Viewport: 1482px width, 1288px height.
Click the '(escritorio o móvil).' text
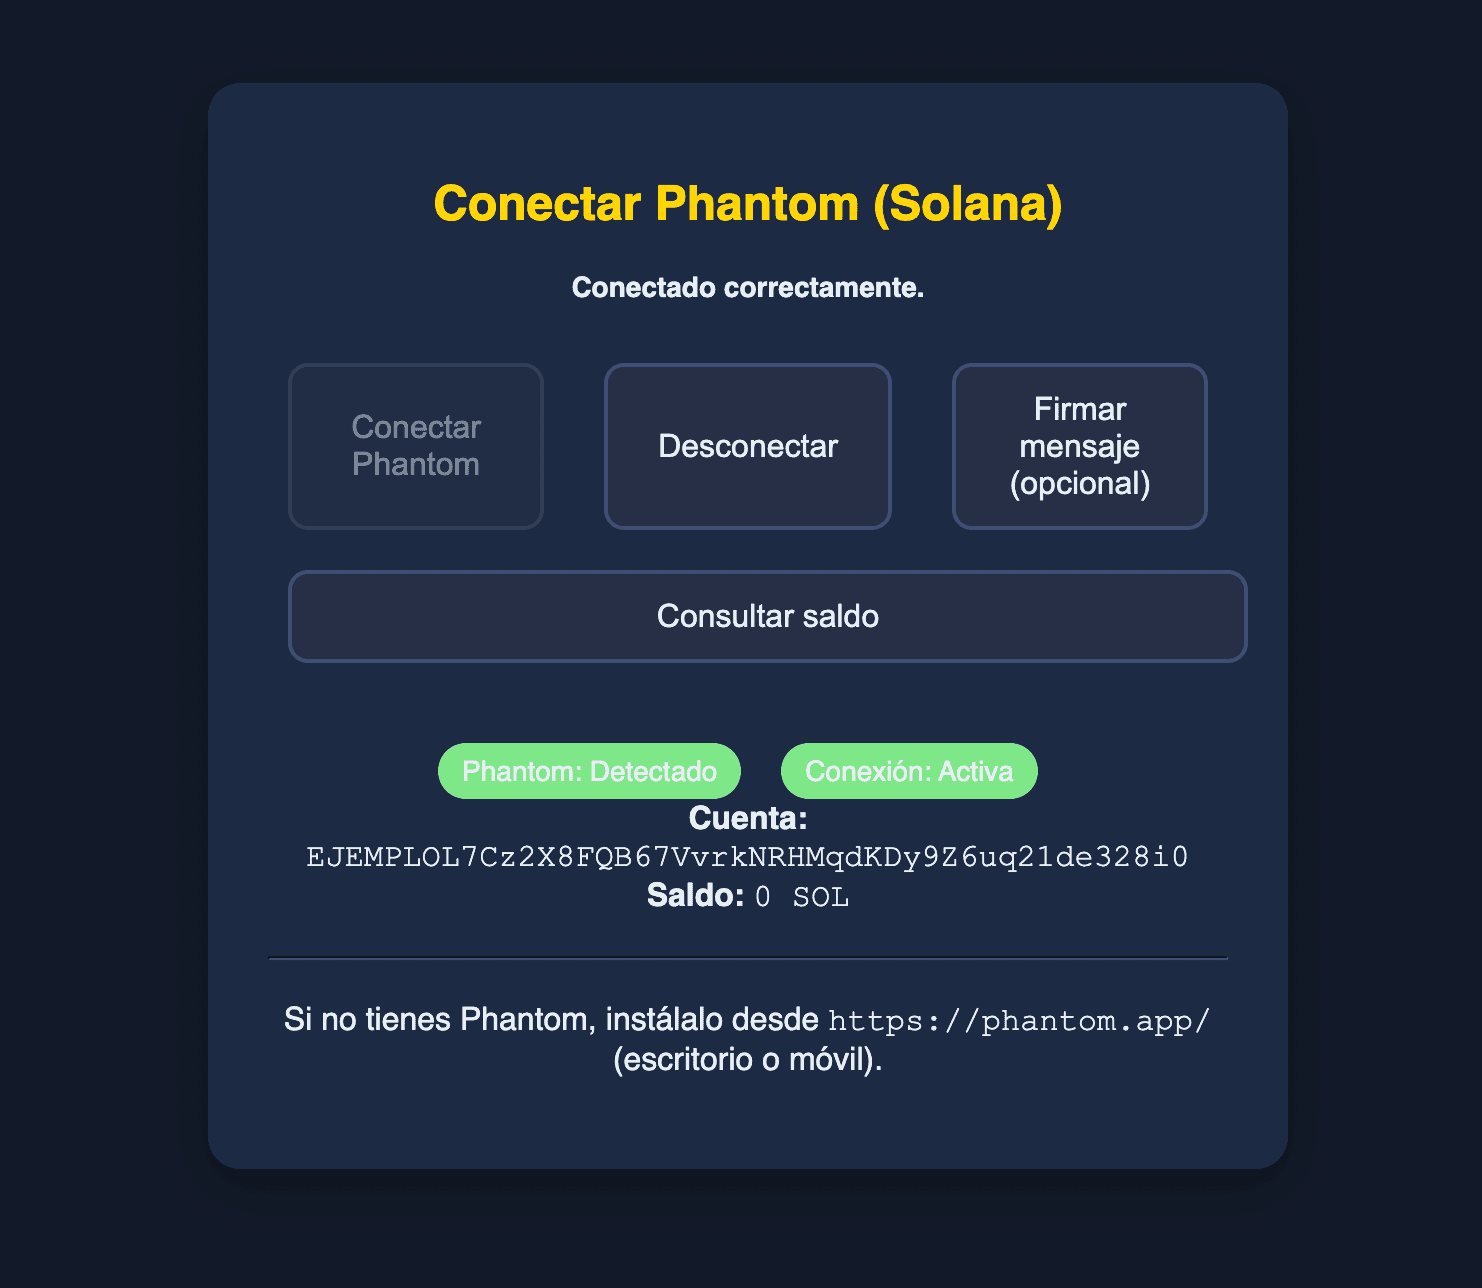pyautogui.click(x=747, y=1059)
